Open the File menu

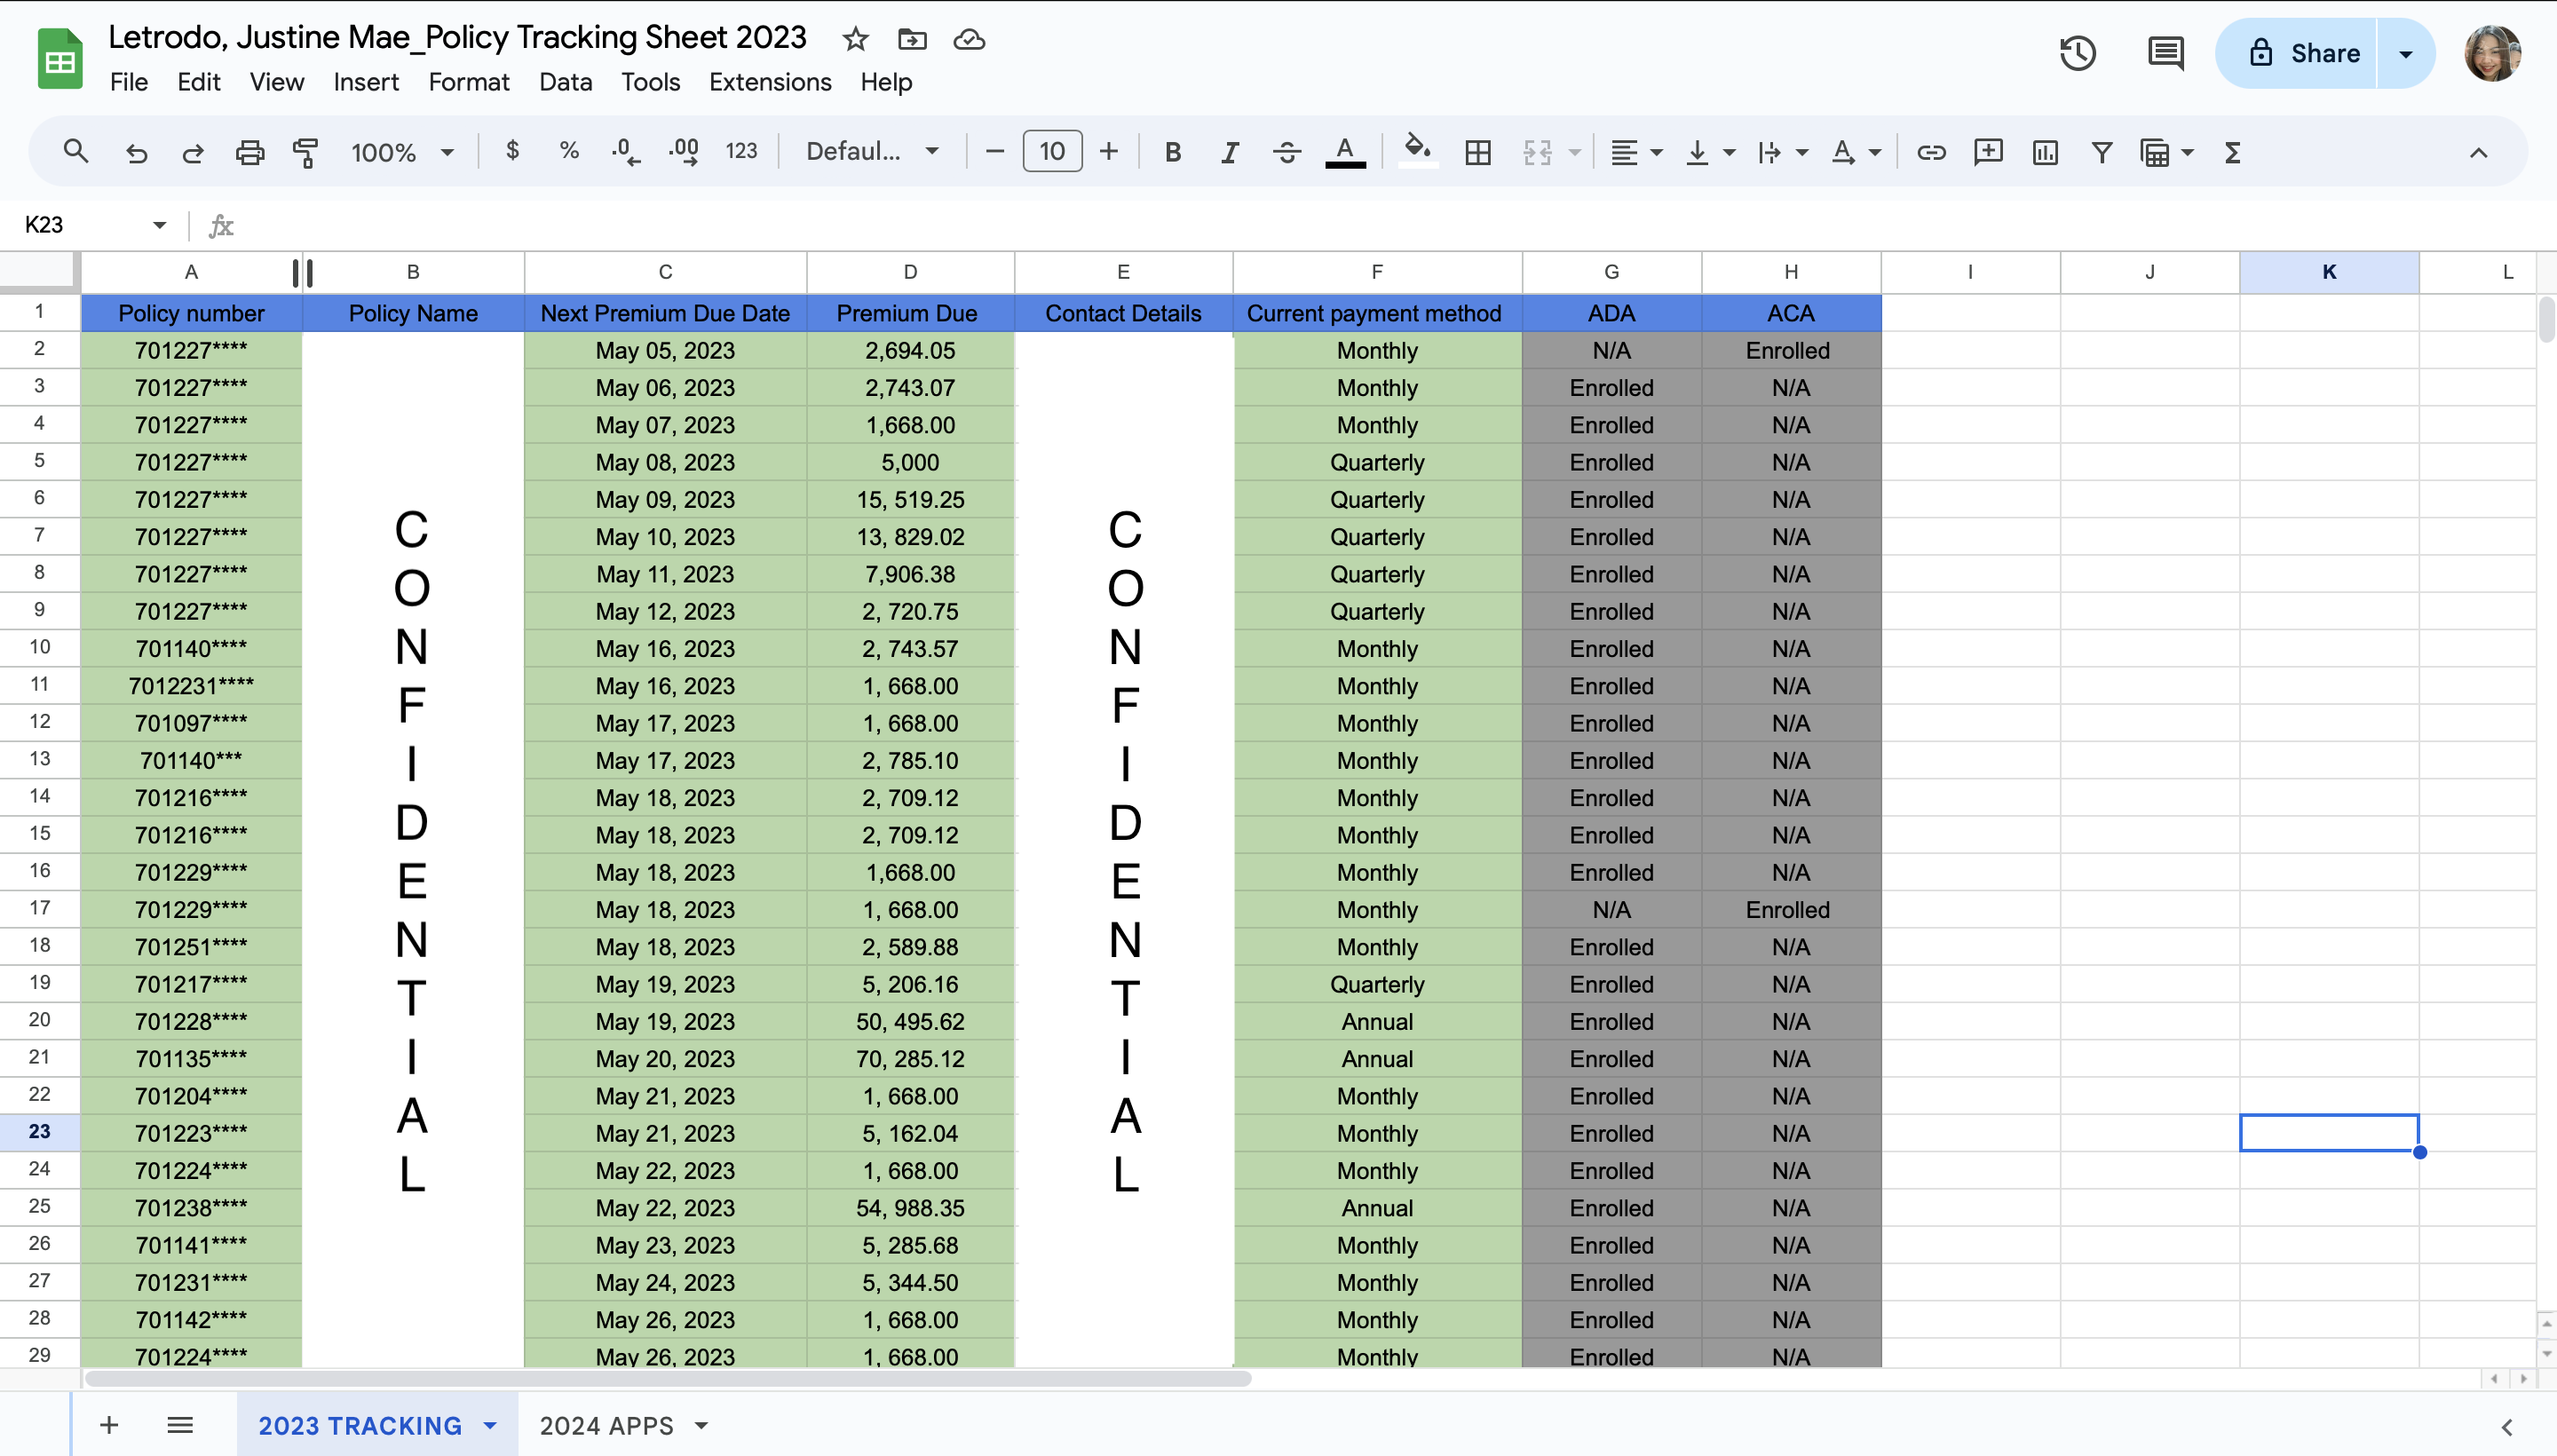[129, 82]
